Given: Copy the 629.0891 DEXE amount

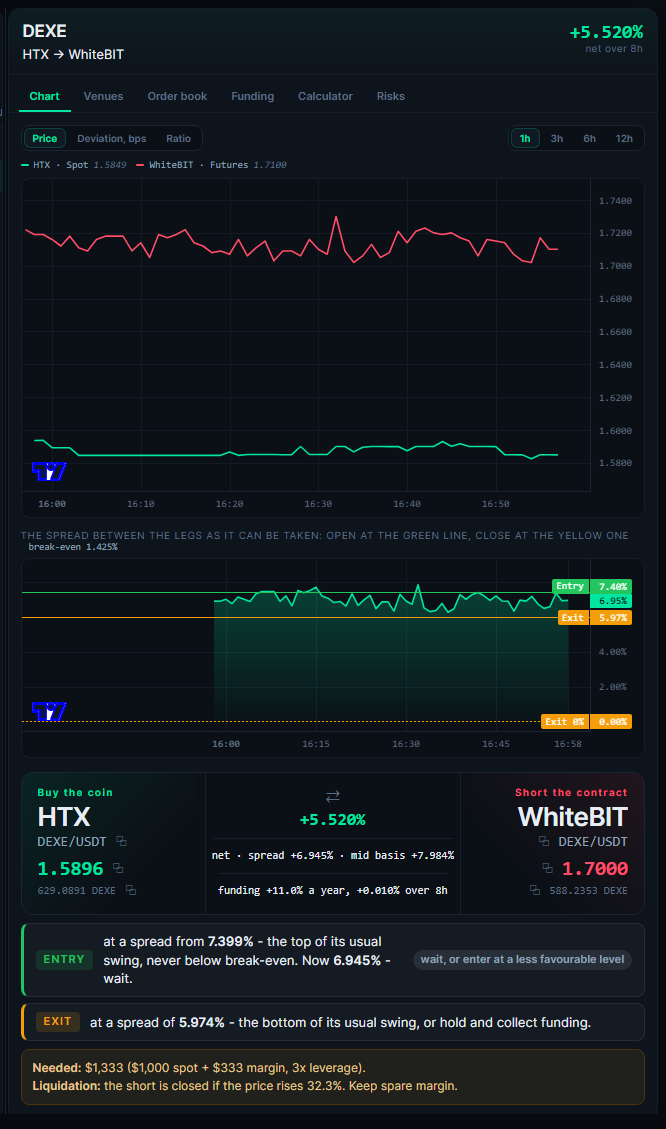Looking at the screenshot, I should coord(131,890).
